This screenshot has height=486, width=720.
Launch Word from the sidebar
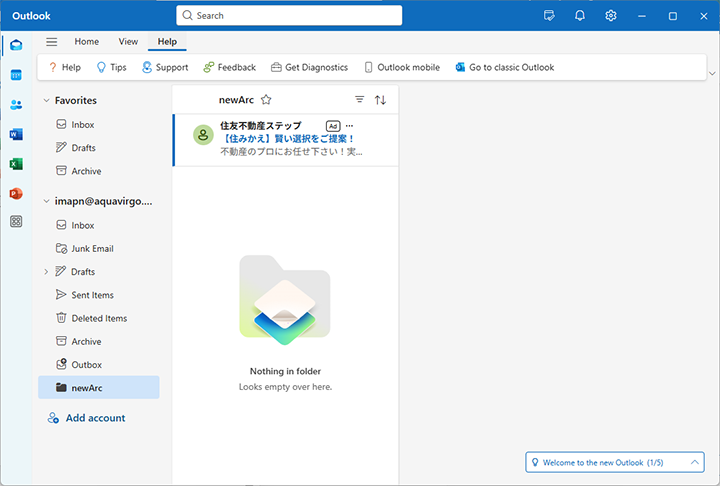16,134
